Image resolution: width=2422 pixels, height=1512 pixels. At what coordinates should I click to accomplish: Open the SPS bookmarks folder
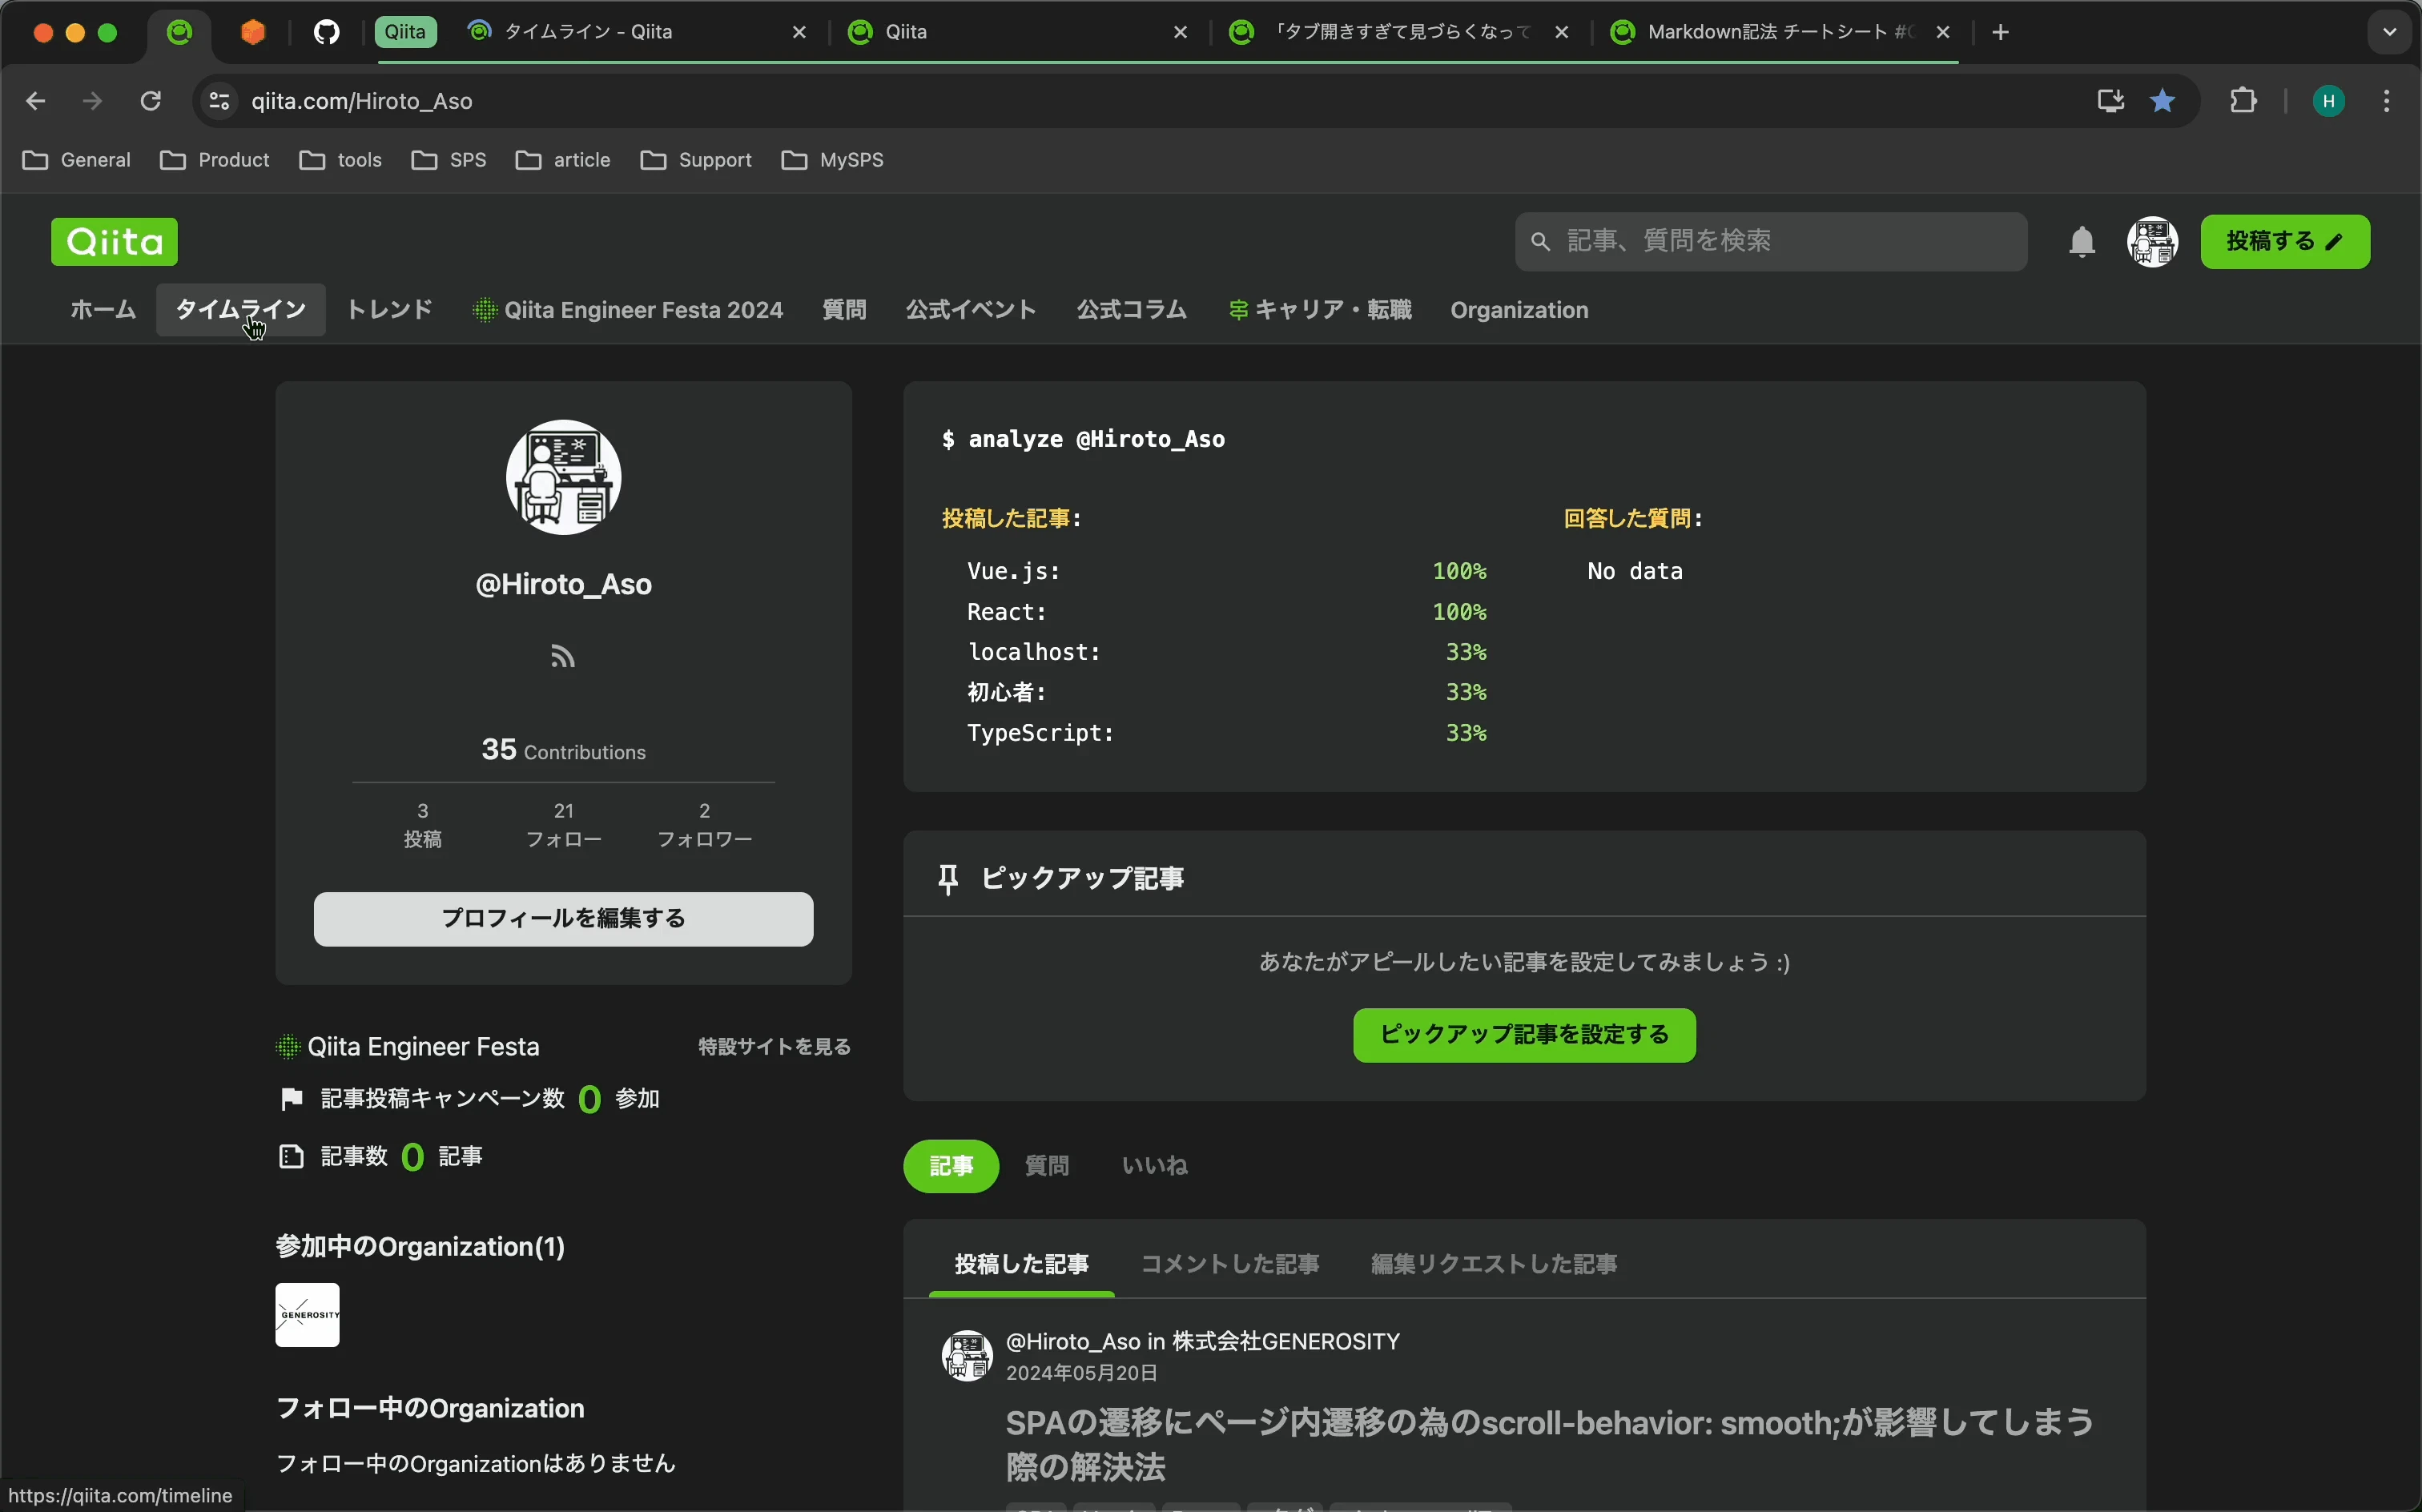(449, 160)
